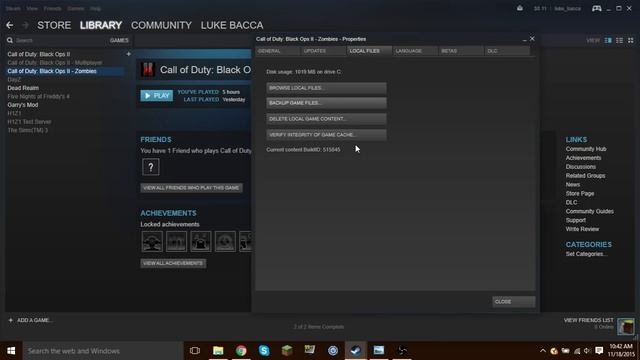Open View Friends List
This screenshot has height=360, width=640.
pos(588,320)
